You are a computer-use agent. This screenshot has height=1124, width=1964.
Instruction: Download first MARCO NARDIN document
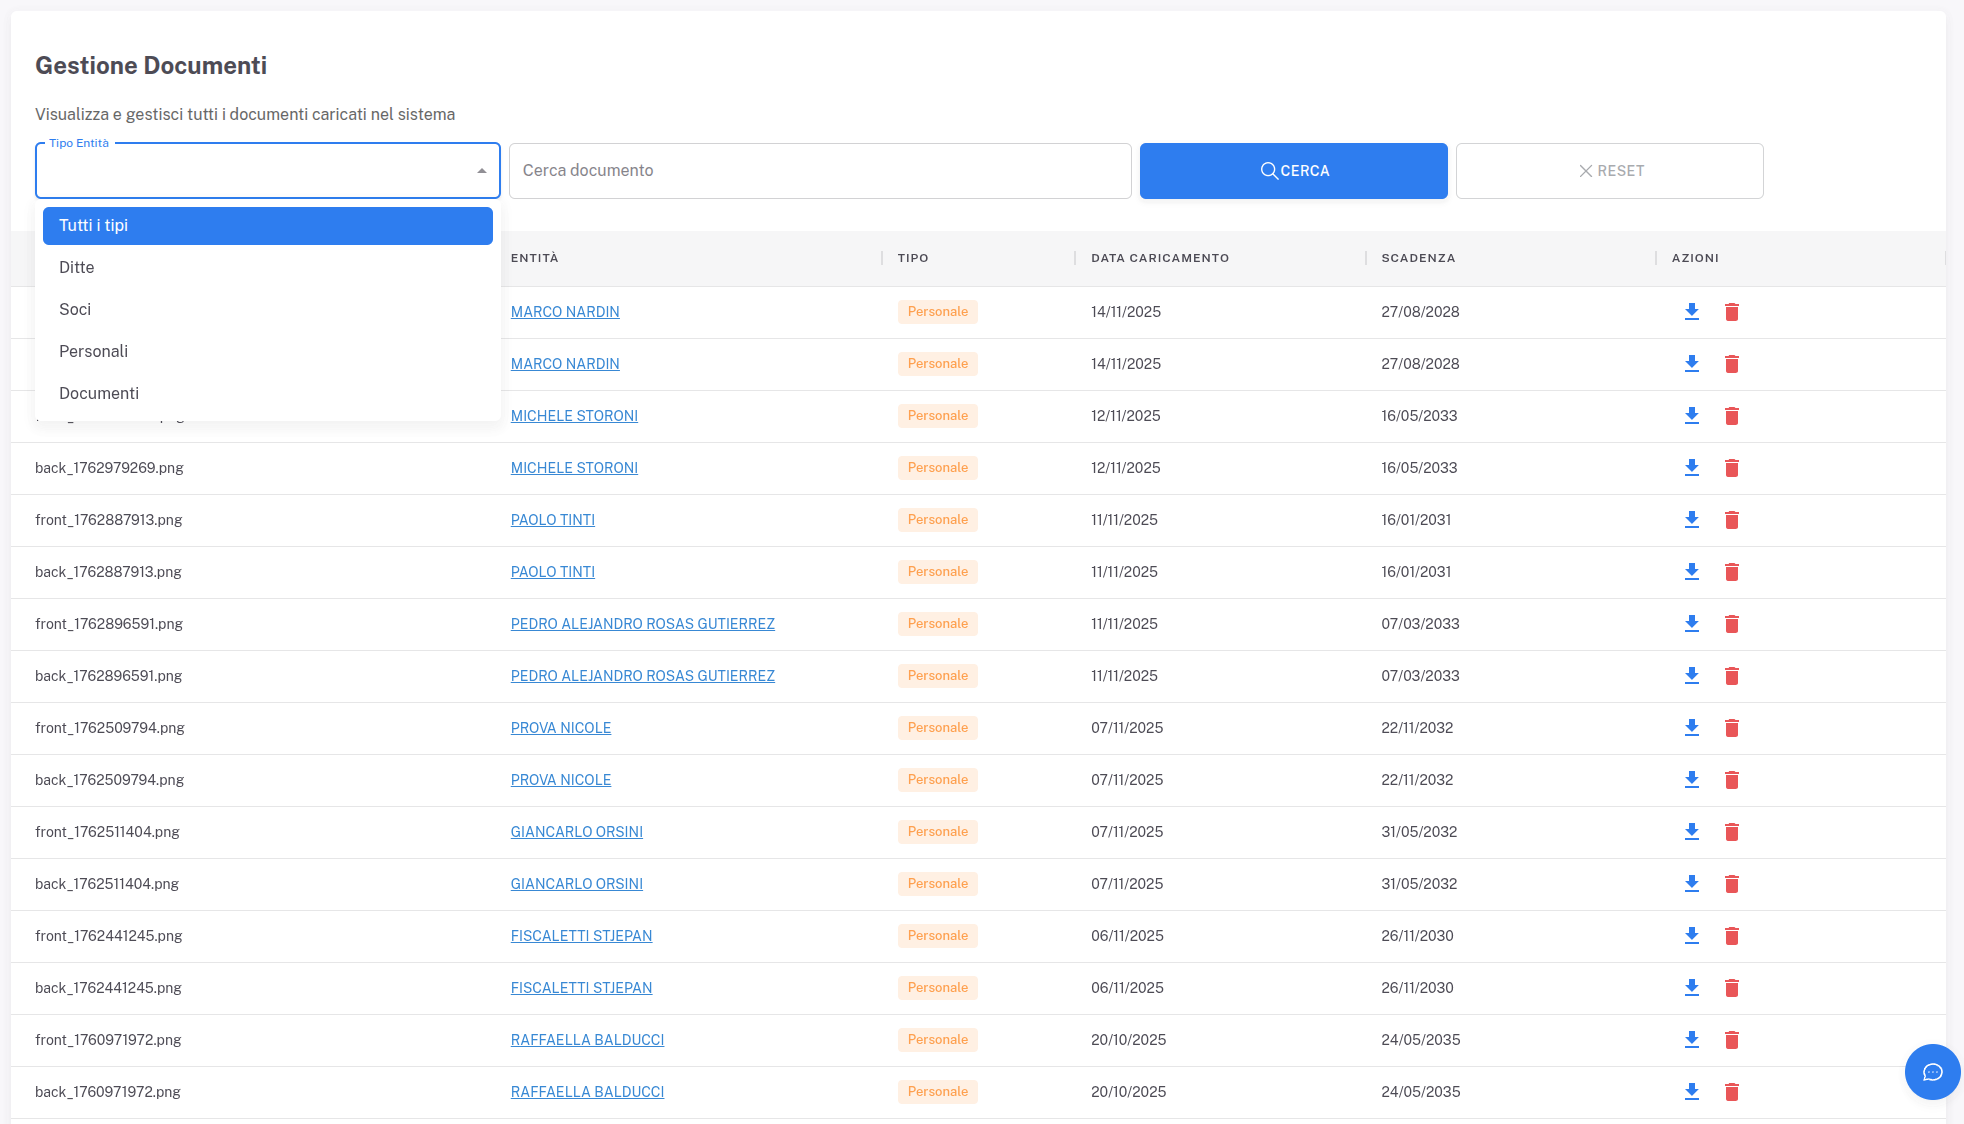tap(1691, 312)
